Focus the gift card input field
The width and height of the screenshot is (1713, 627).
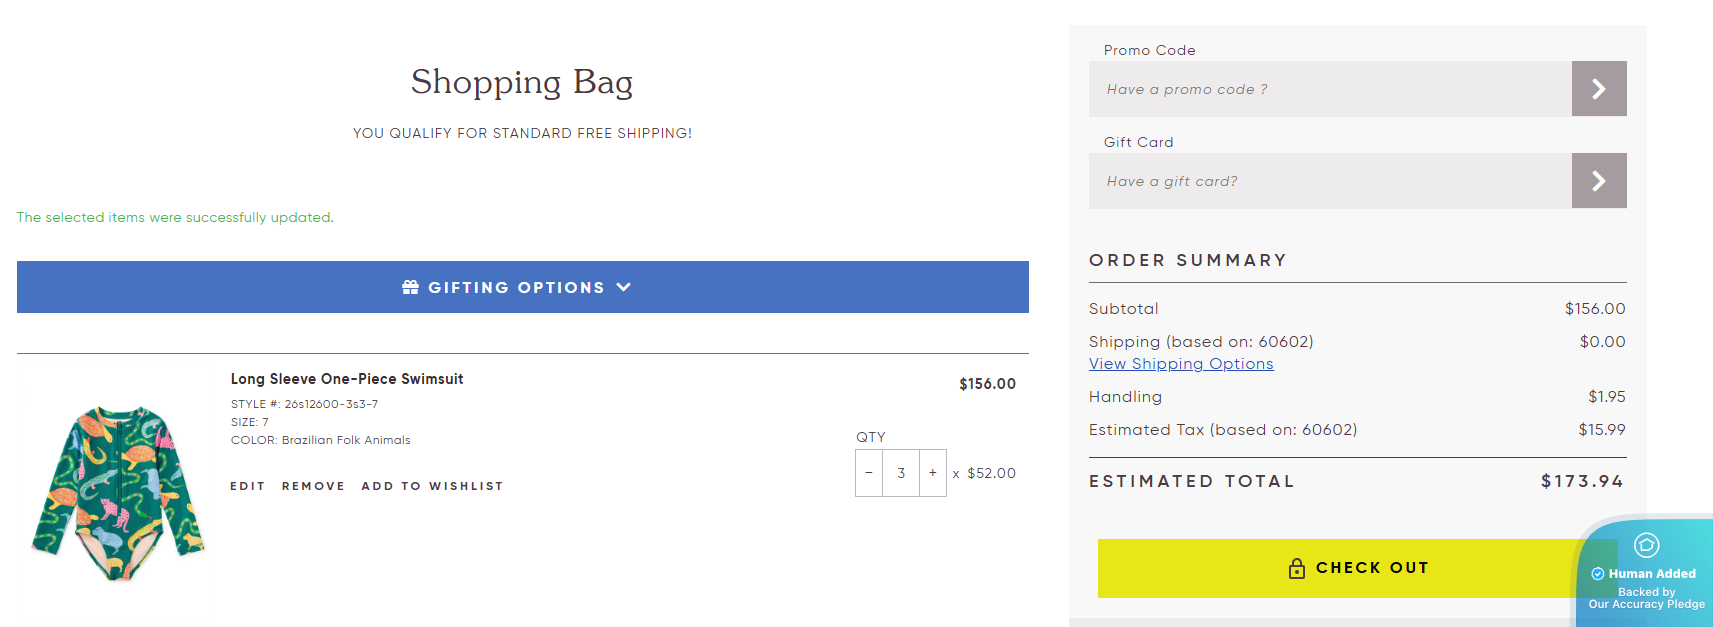(1330, 181)
